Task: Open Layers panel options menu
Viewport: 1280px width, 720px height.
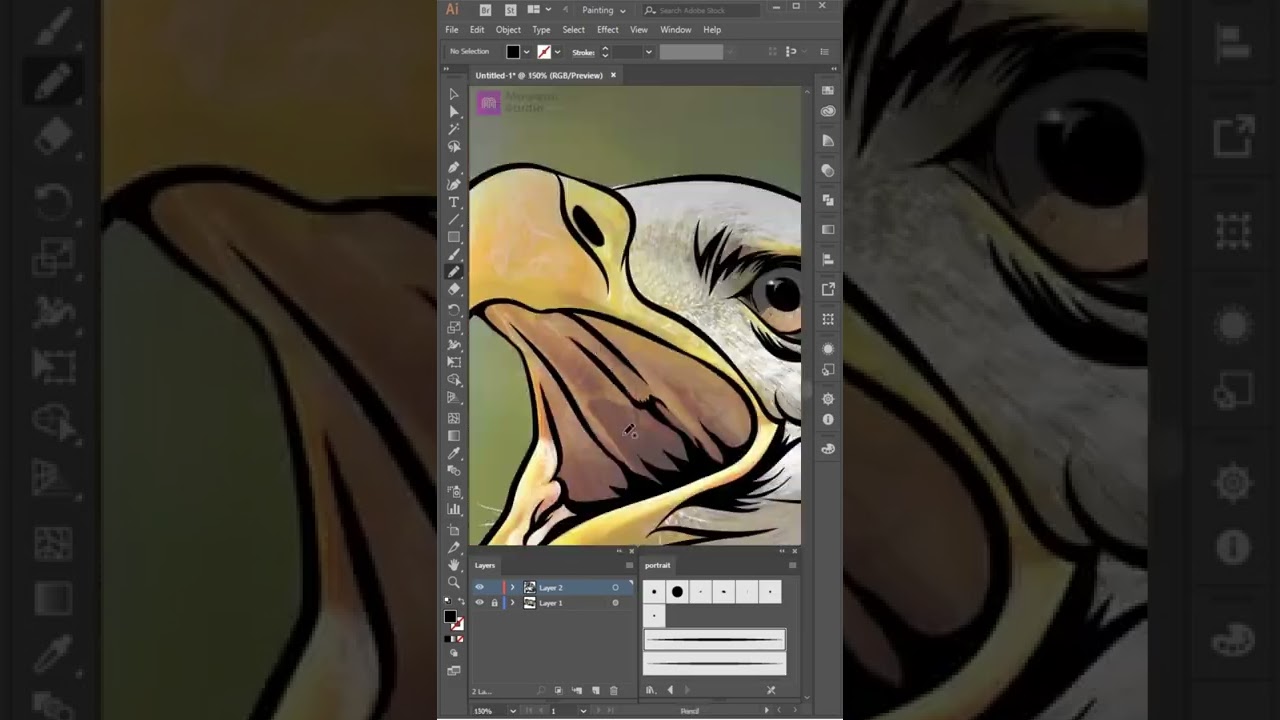Action: pos(629,565)
